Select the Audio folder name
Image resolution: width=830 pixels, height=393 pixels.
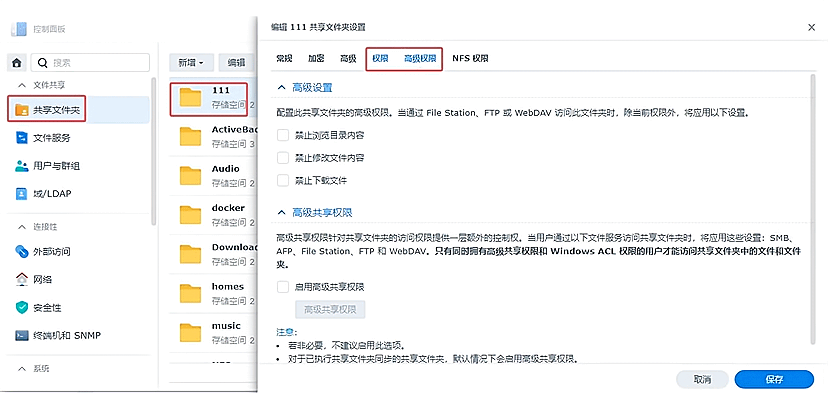[x=225, y=169]
